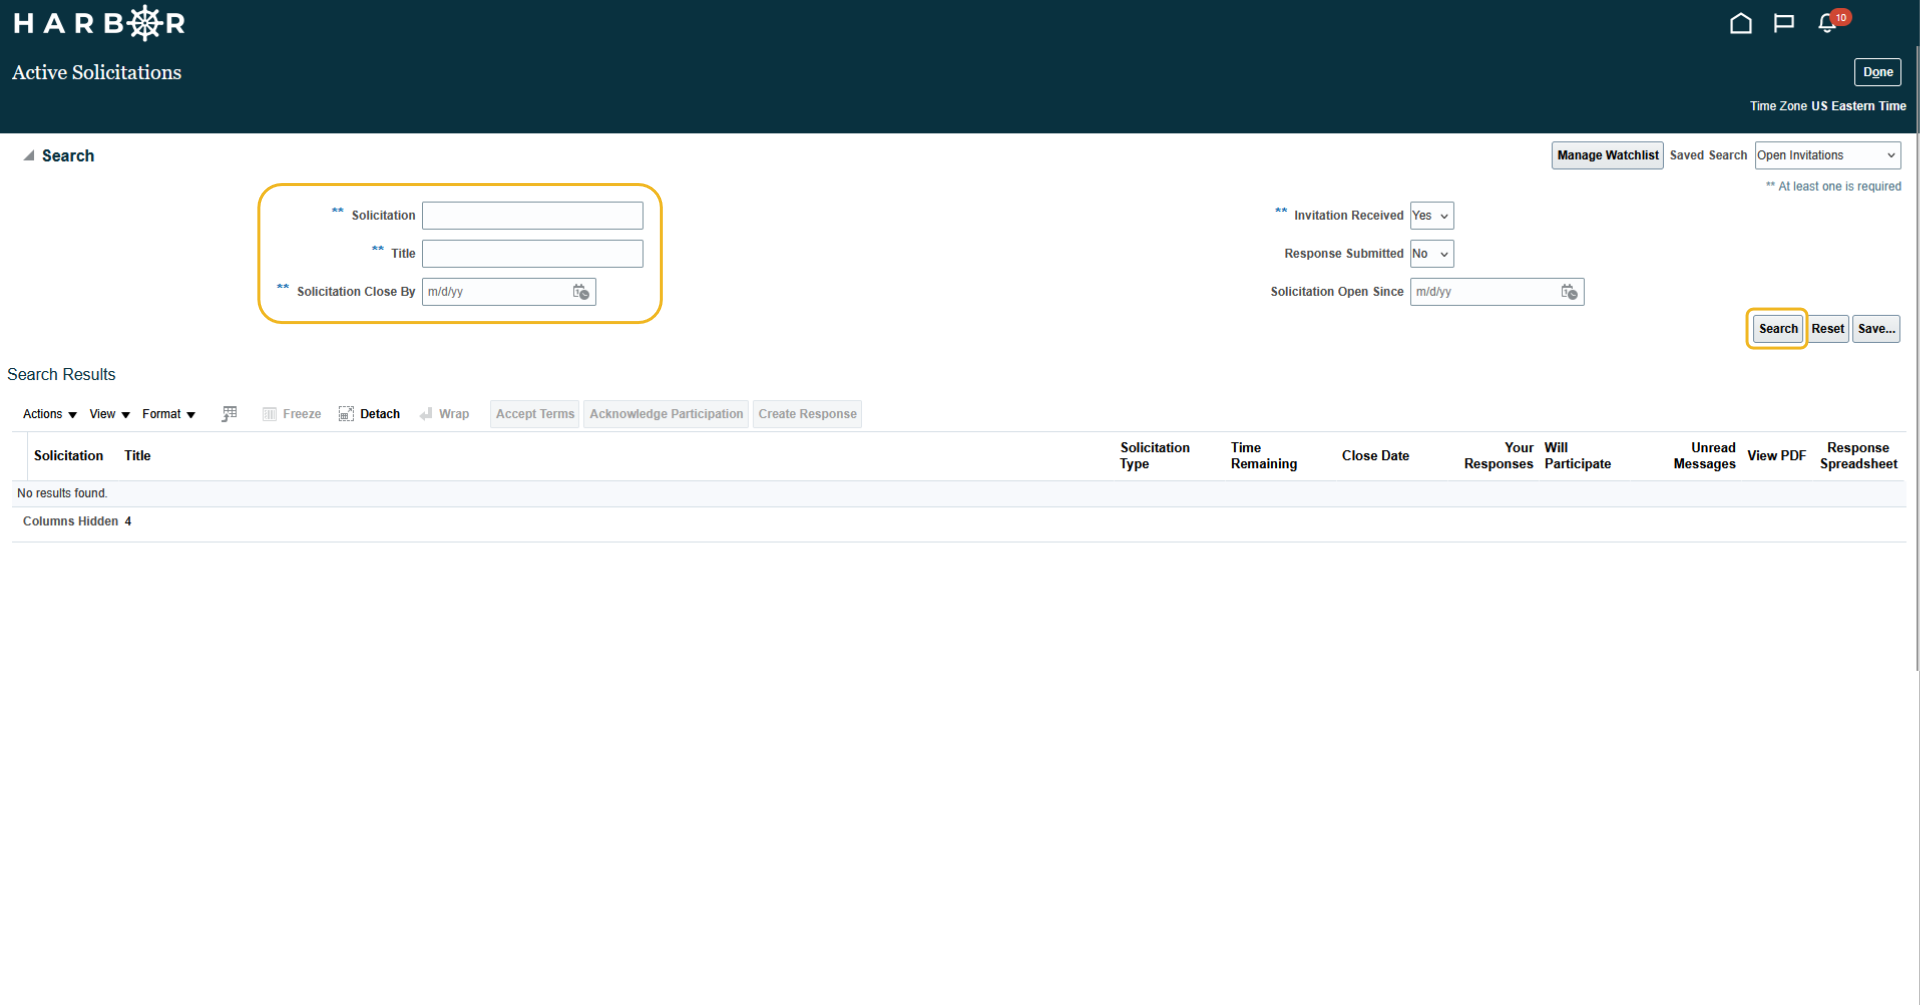Click the Done button

click(x=1877, y=72)
